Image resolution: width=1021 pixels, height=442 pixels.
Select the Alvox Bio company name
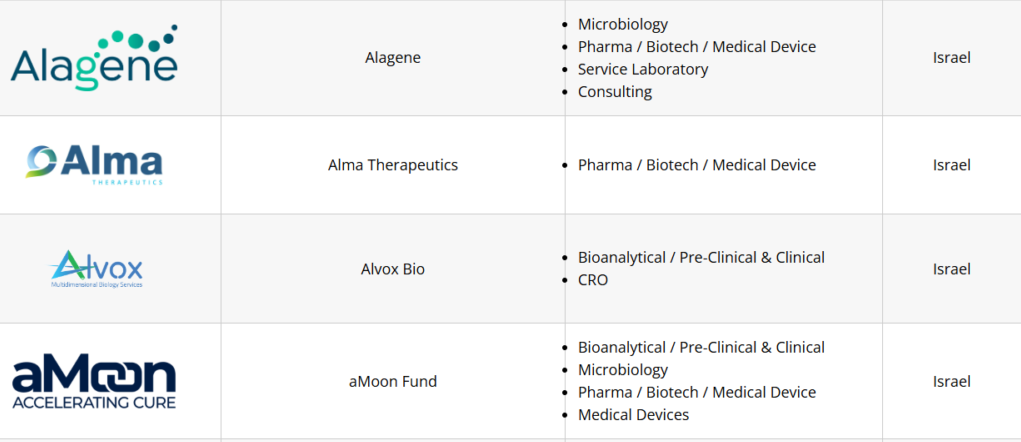tap(393, 269)
